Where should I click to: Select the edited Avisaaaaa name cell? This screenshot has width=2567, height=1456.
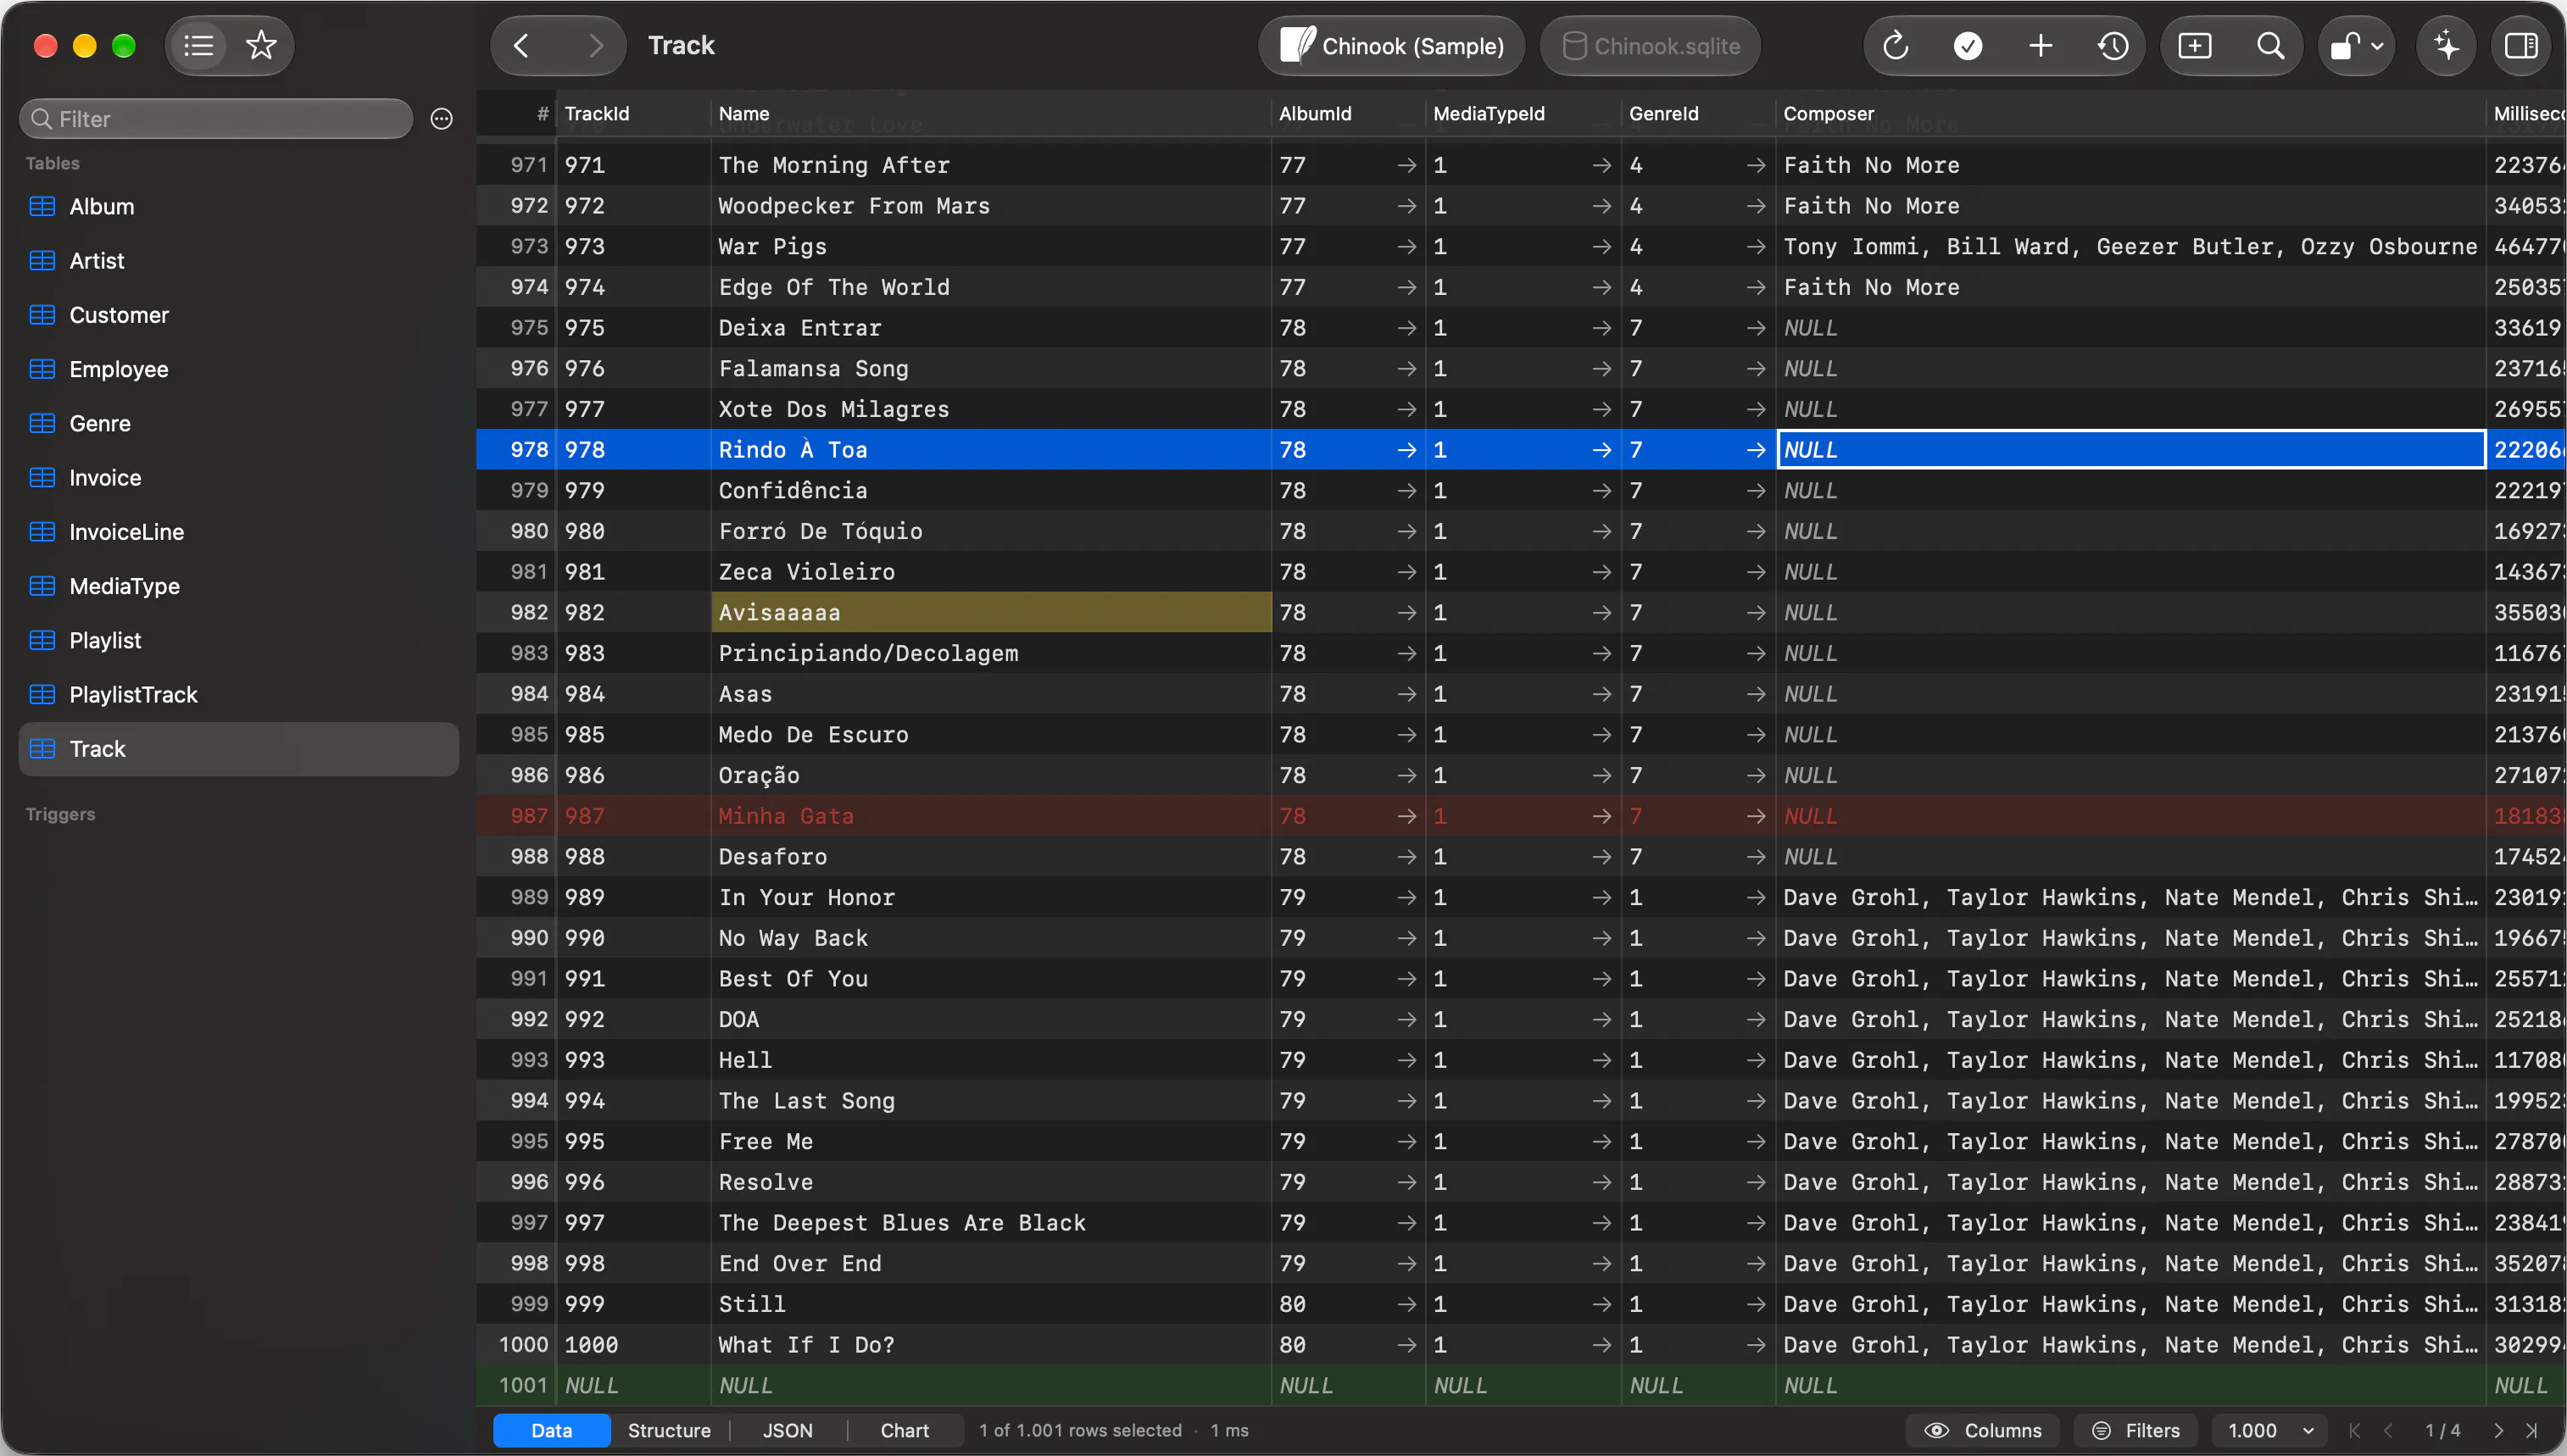click(991, 613)
